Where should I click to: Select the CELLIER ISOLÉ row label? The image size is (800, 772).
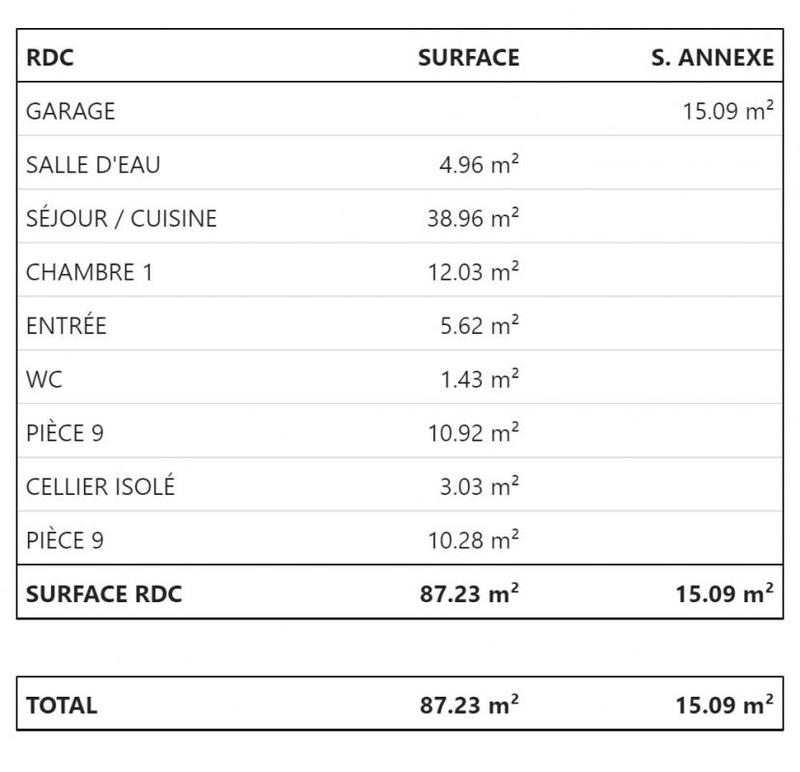point(100,487)
